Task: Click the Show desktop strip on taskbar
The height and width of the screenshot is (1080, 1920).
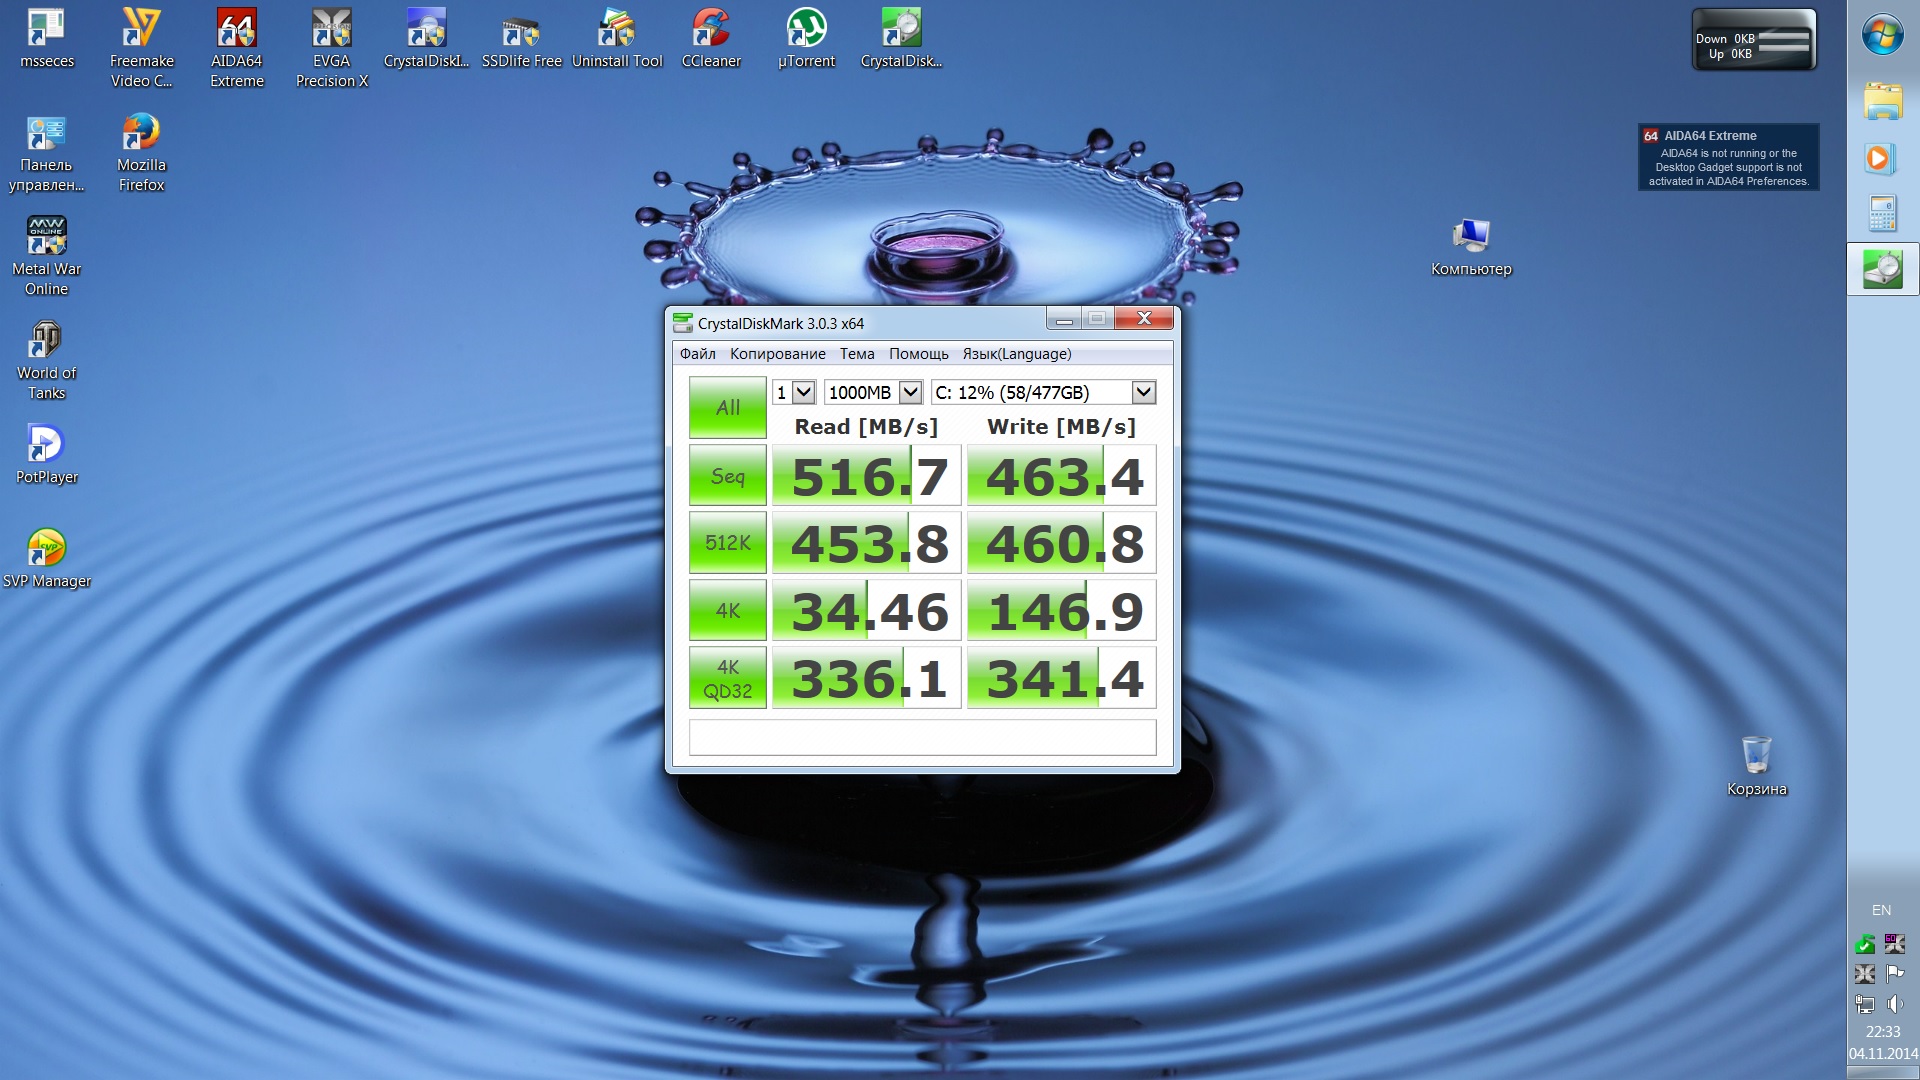Action: [x=1883, y=1074]
